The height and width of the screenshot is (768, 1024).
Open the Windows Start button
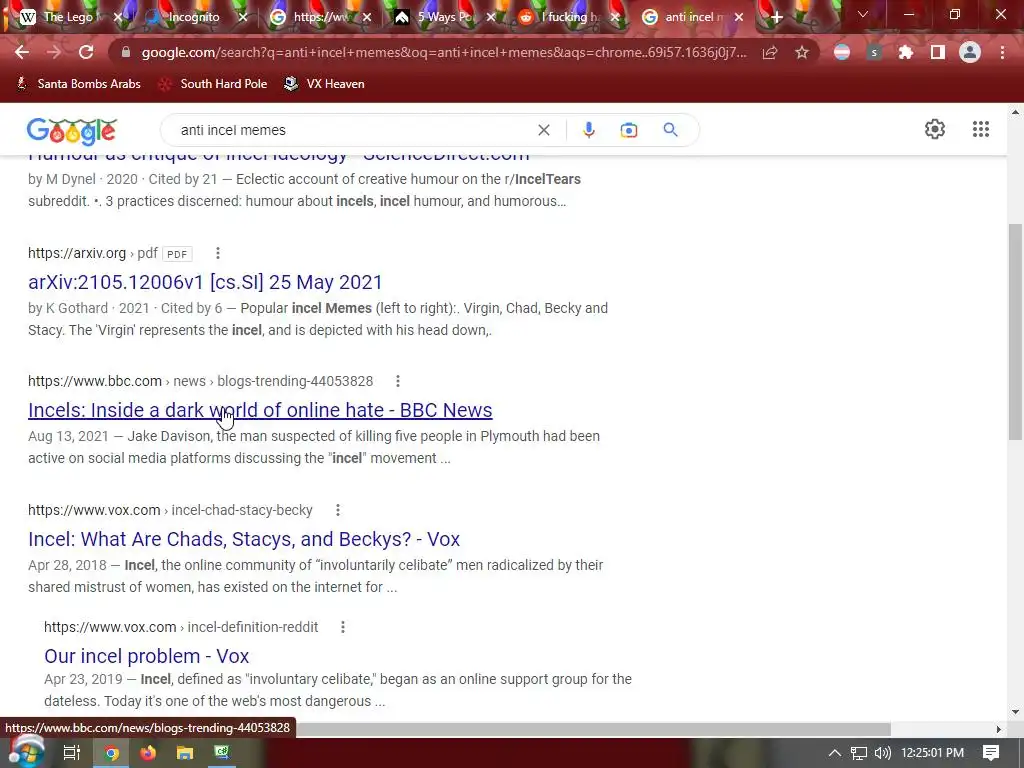(x=26, y=752)
